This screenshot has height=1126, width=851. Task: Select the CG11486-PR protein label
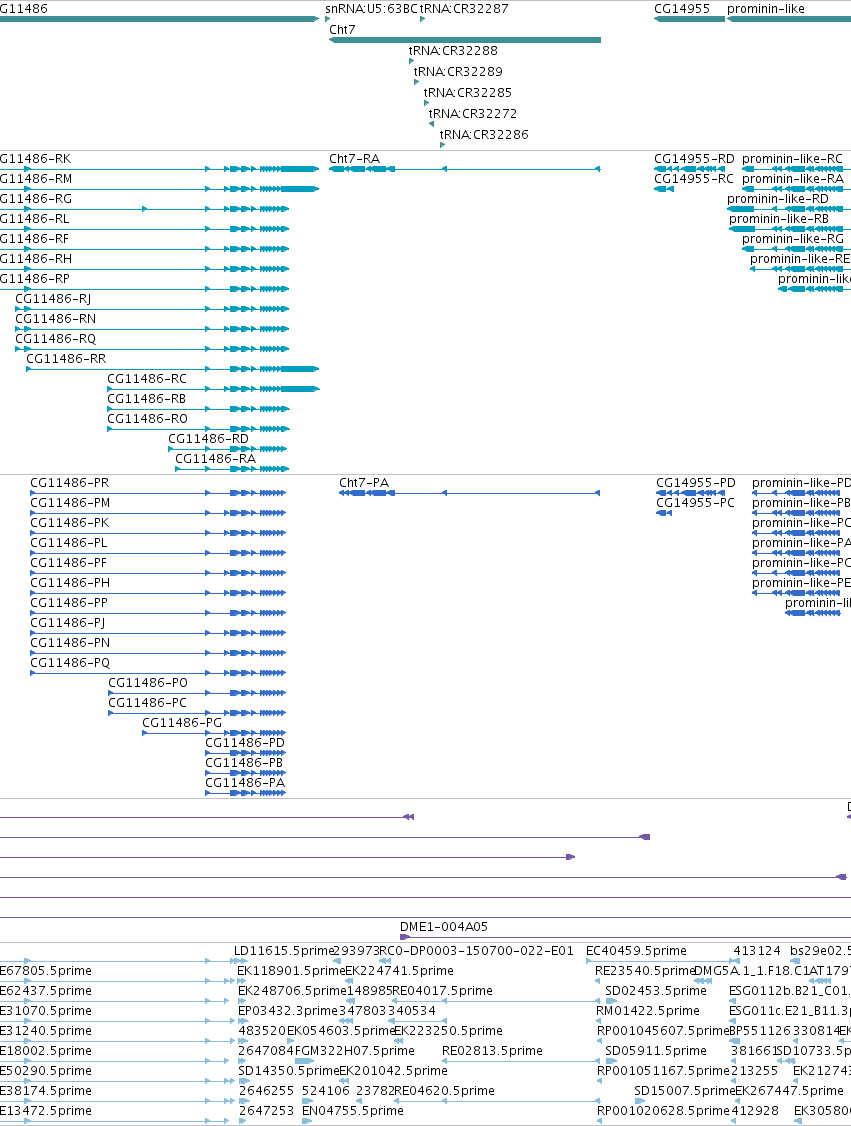coord(70,483)
